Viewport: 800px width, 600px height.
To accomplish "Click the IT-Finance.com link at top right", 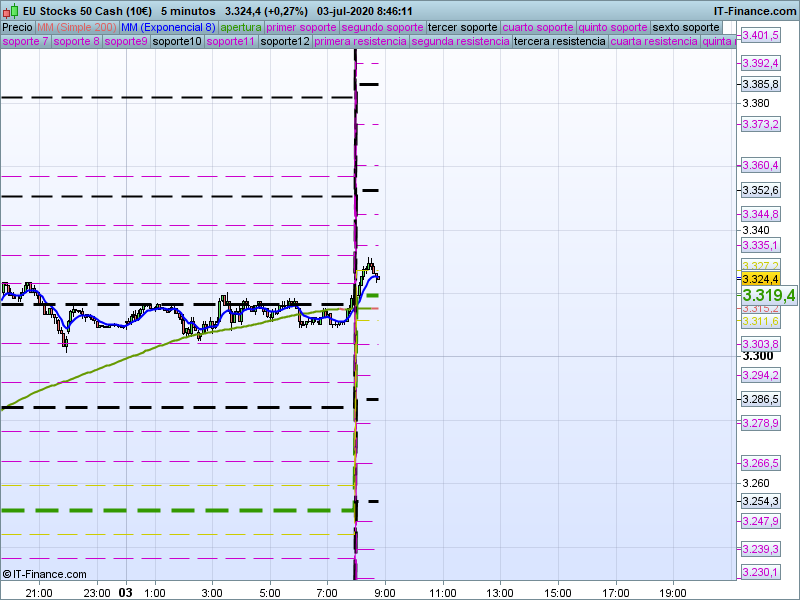I will [755, 11].
